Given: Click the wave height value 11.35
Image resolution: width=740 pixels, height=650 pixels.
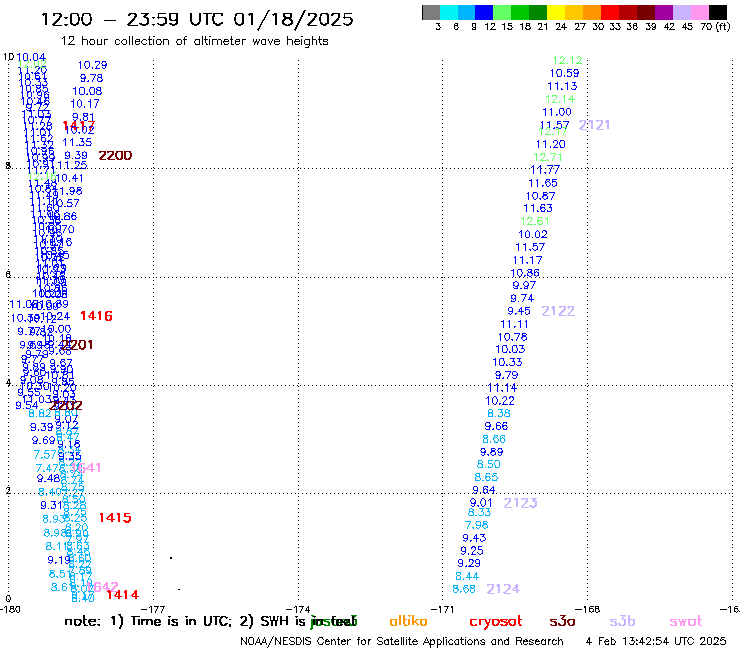Looking at the screenshot, I should [x=77, y=143].
